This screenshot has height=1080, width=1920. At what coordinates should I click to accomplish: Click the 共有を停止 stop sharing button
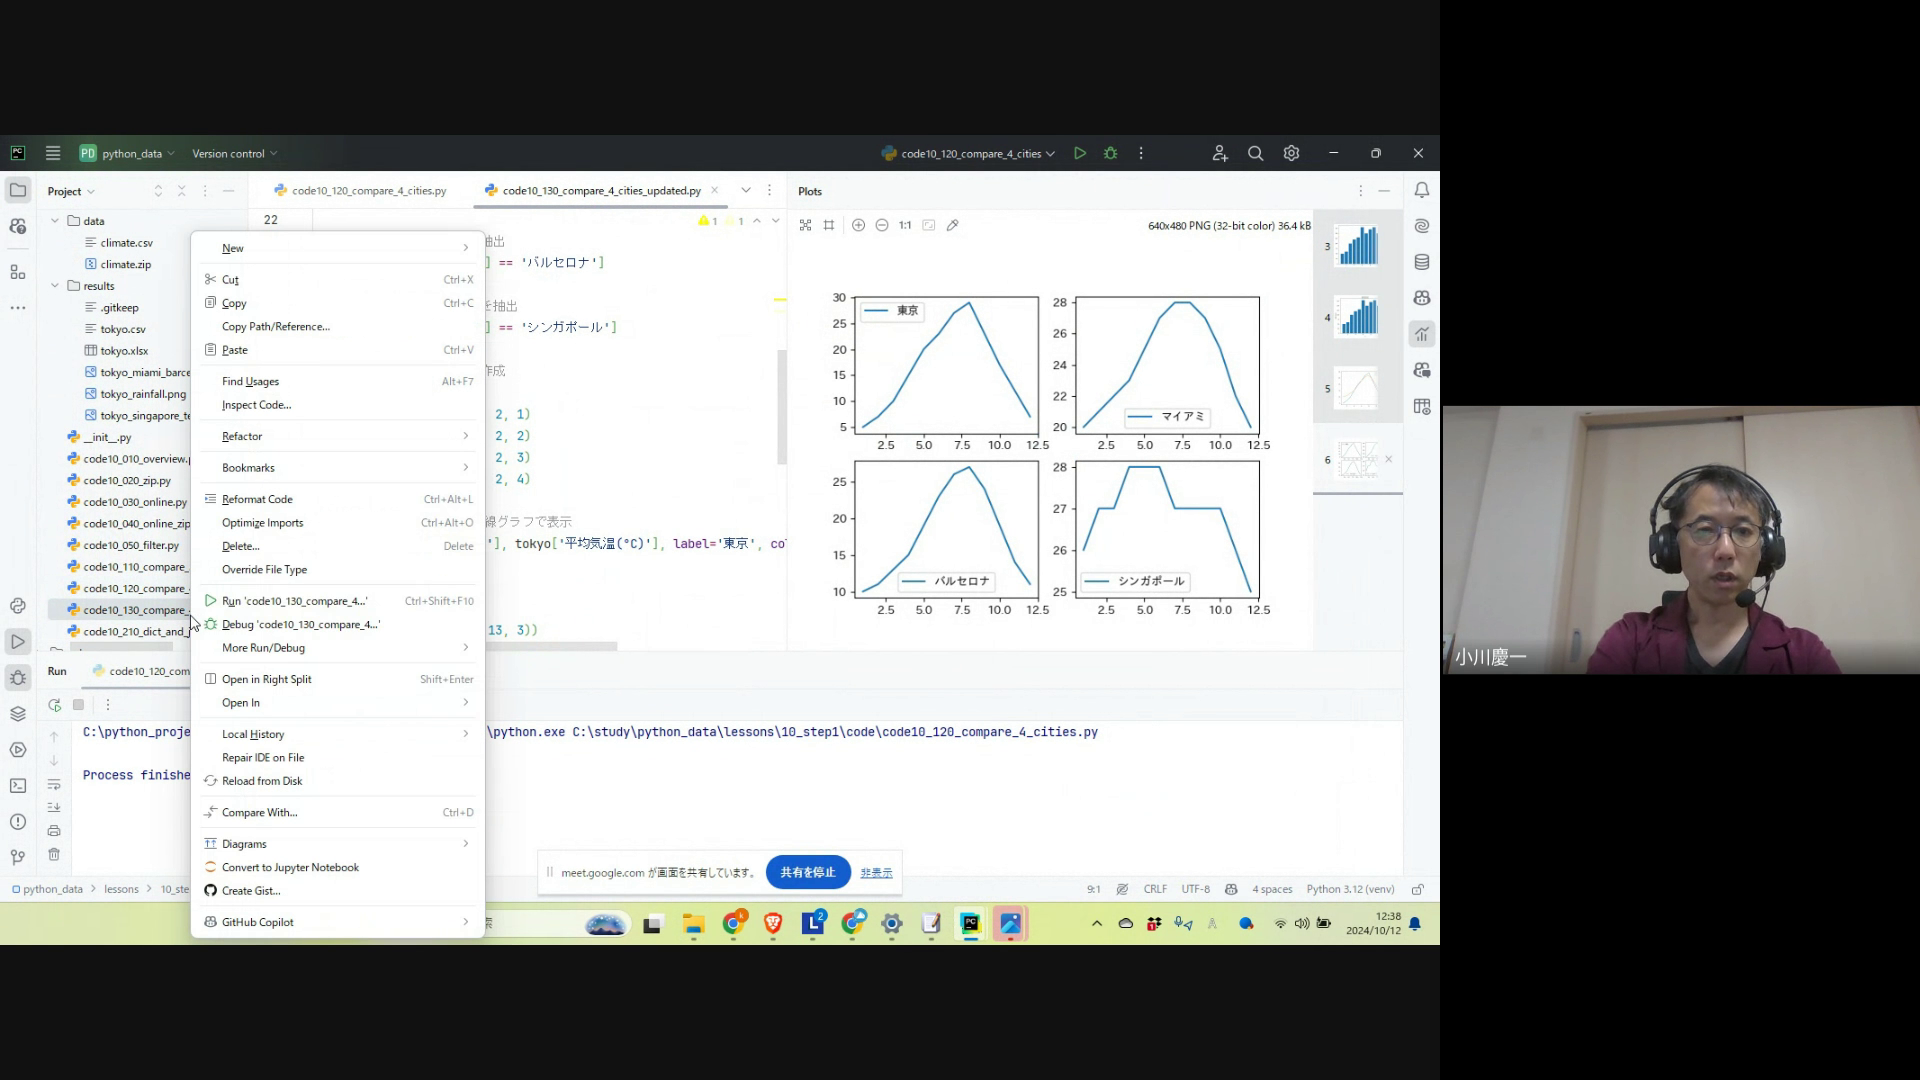point(808,872)
